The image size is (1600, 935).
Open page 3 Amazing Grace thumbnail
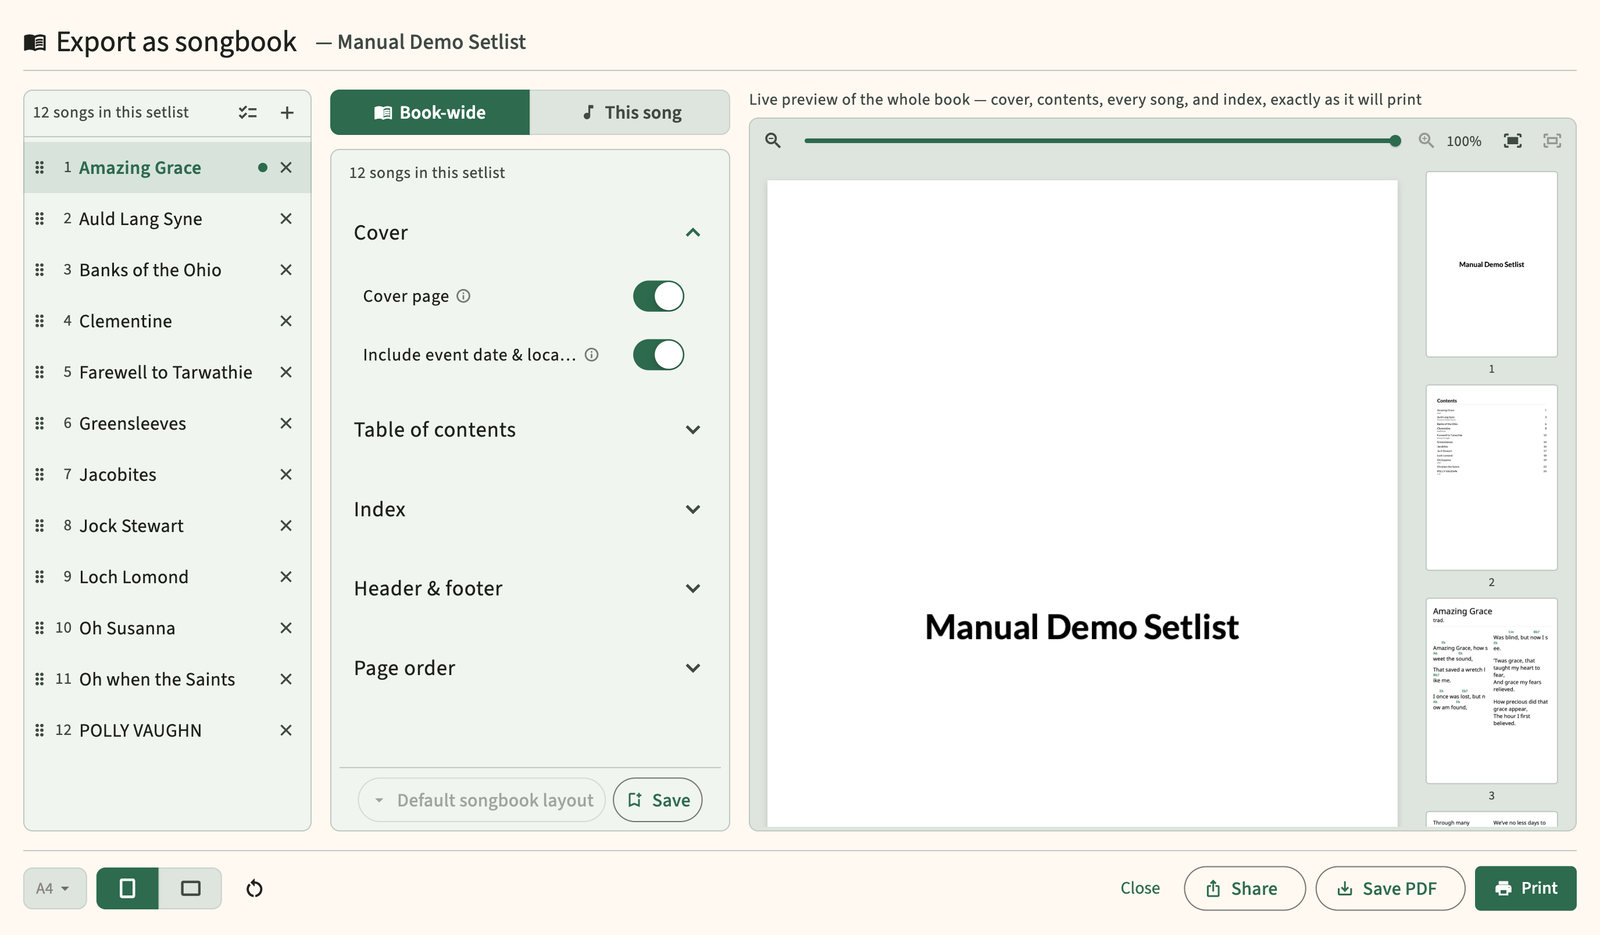(1492, 690)
